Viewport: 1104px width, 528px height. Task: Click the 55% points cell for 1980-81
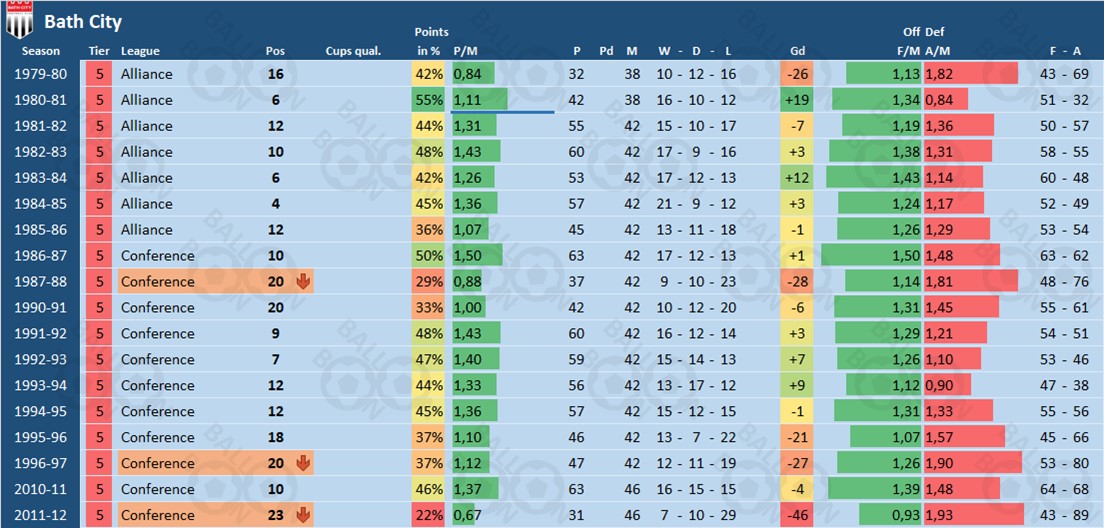(429, 100)
